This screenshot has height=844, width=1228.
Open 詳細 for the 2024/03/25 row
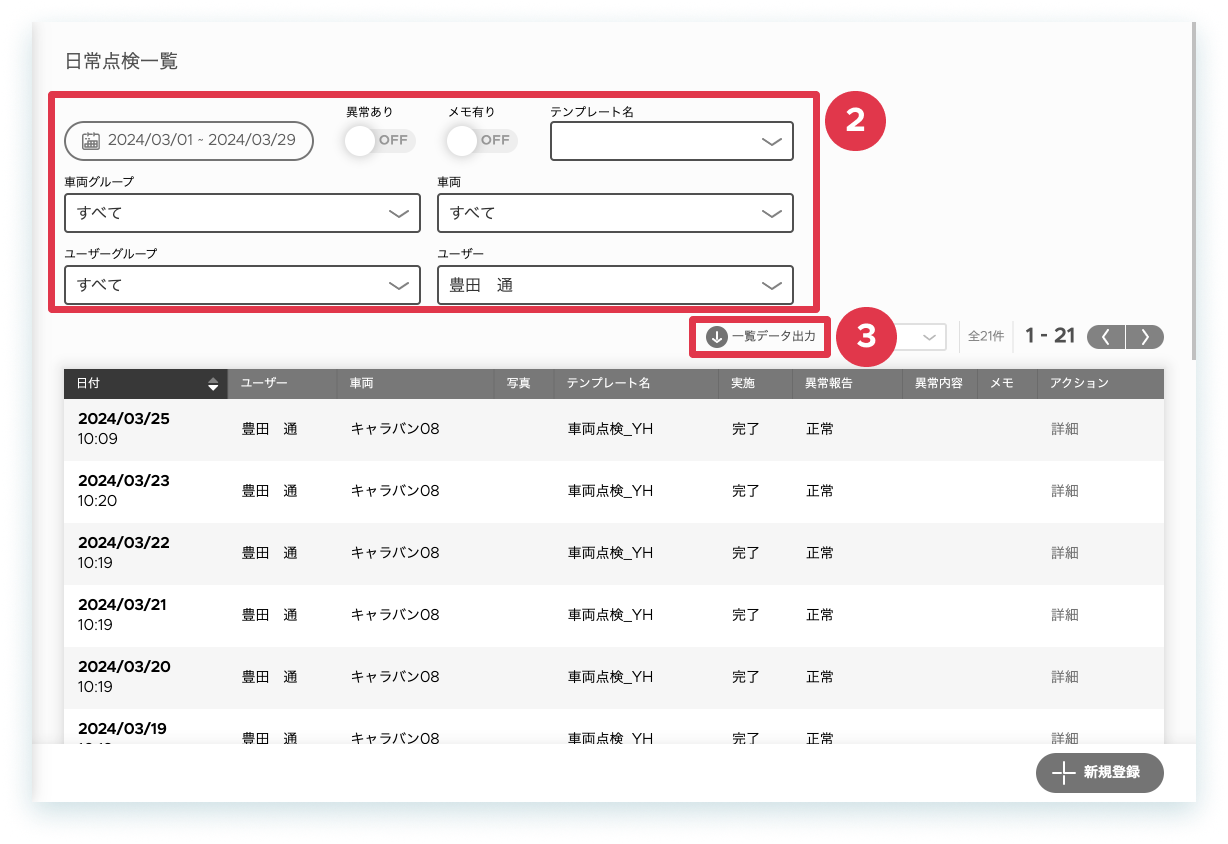(x=1065, y=429)
